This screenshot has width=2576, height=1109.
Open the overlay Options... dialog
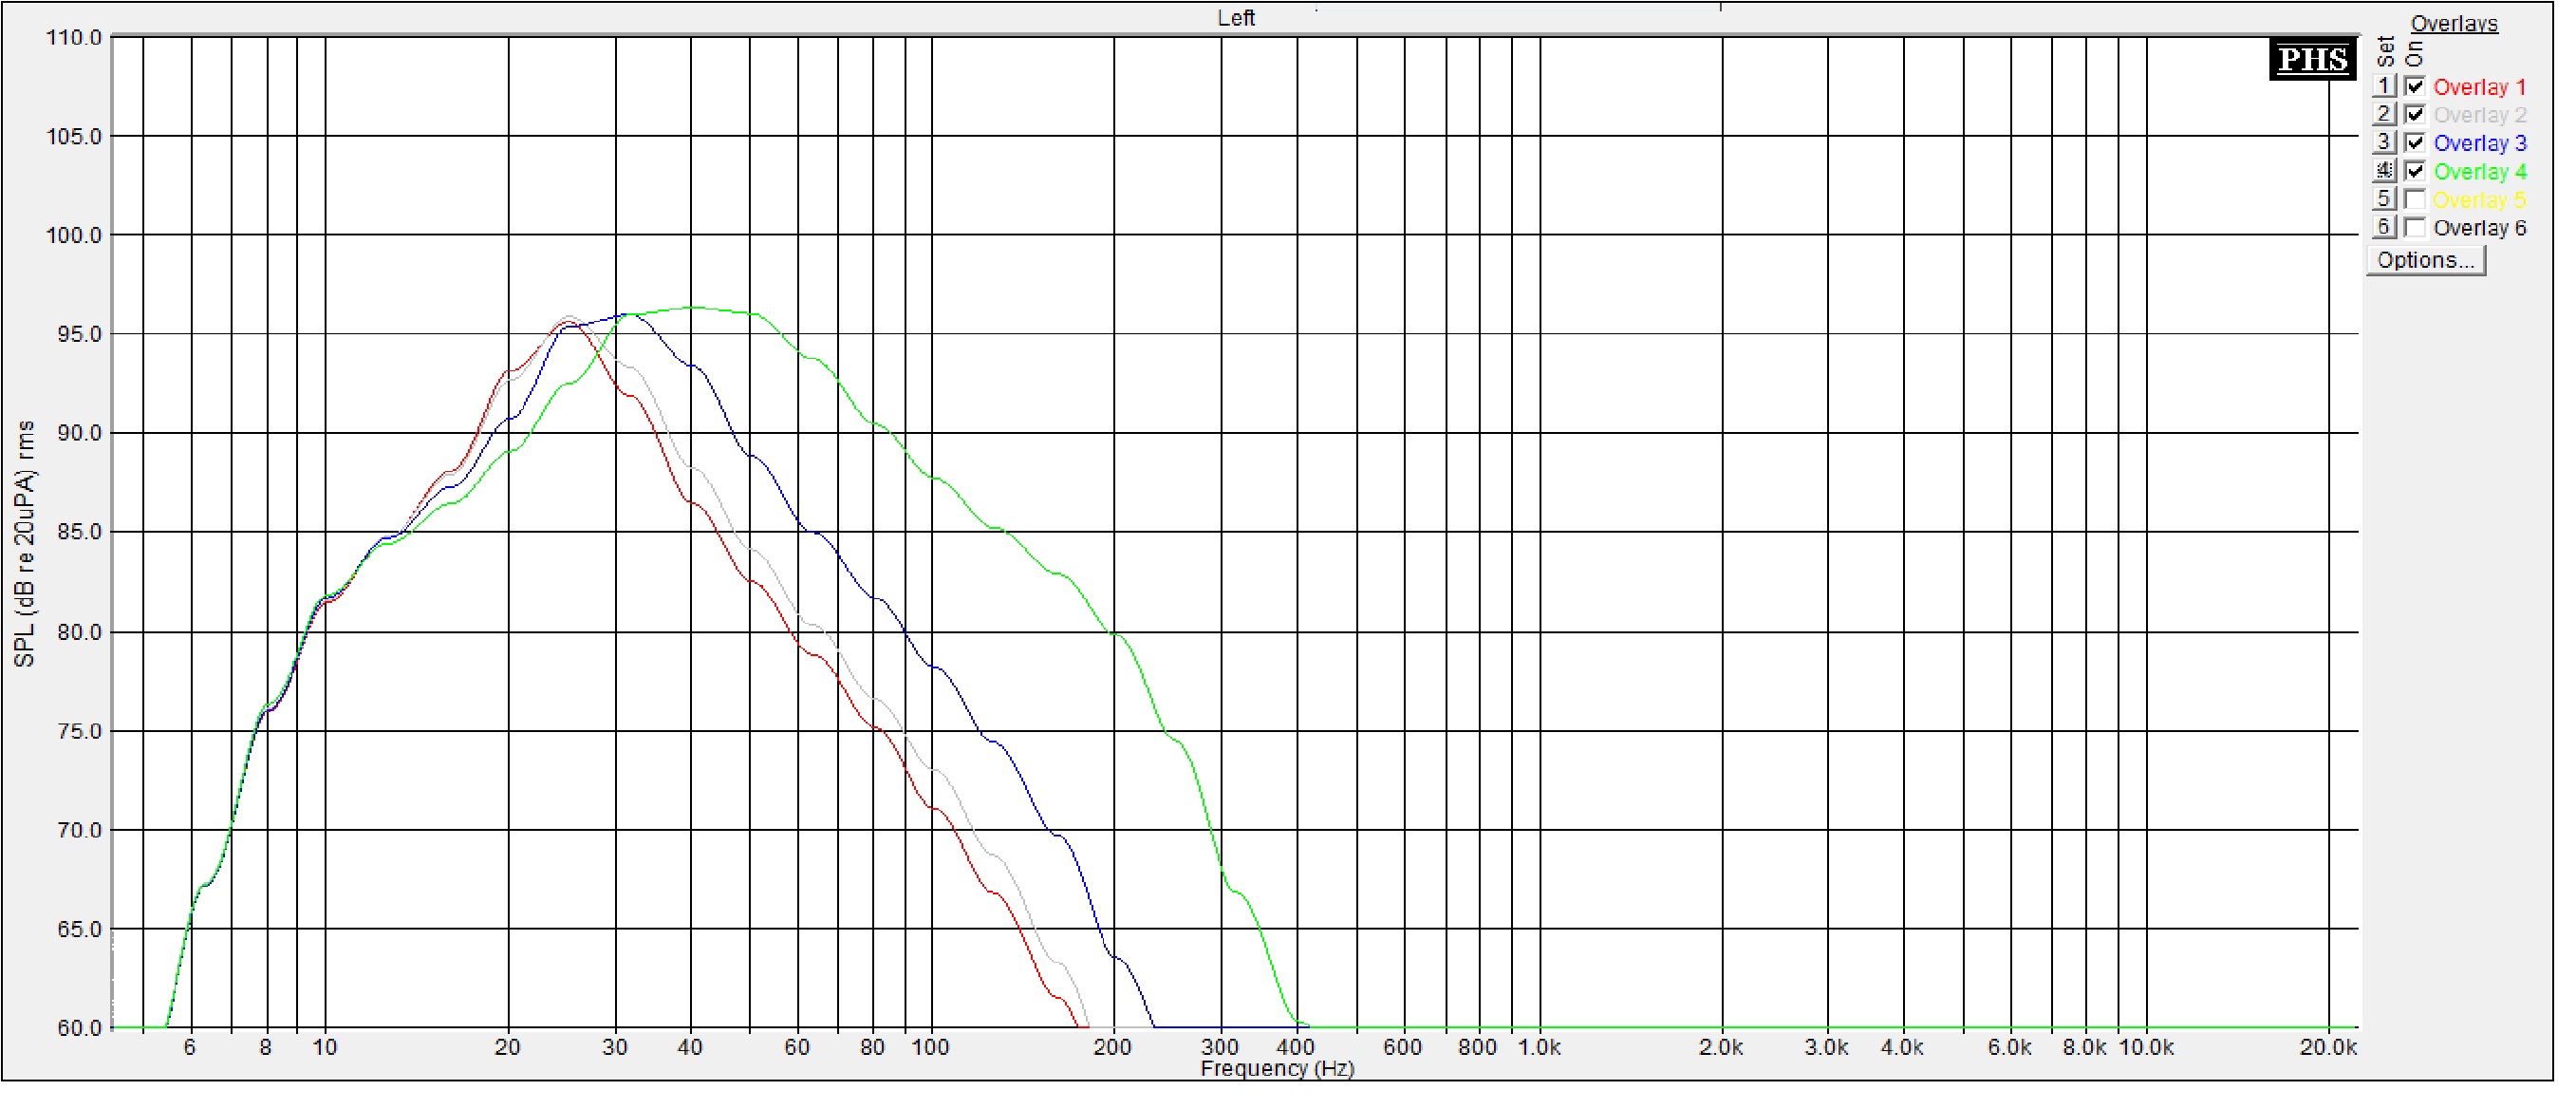point(2424,261)
